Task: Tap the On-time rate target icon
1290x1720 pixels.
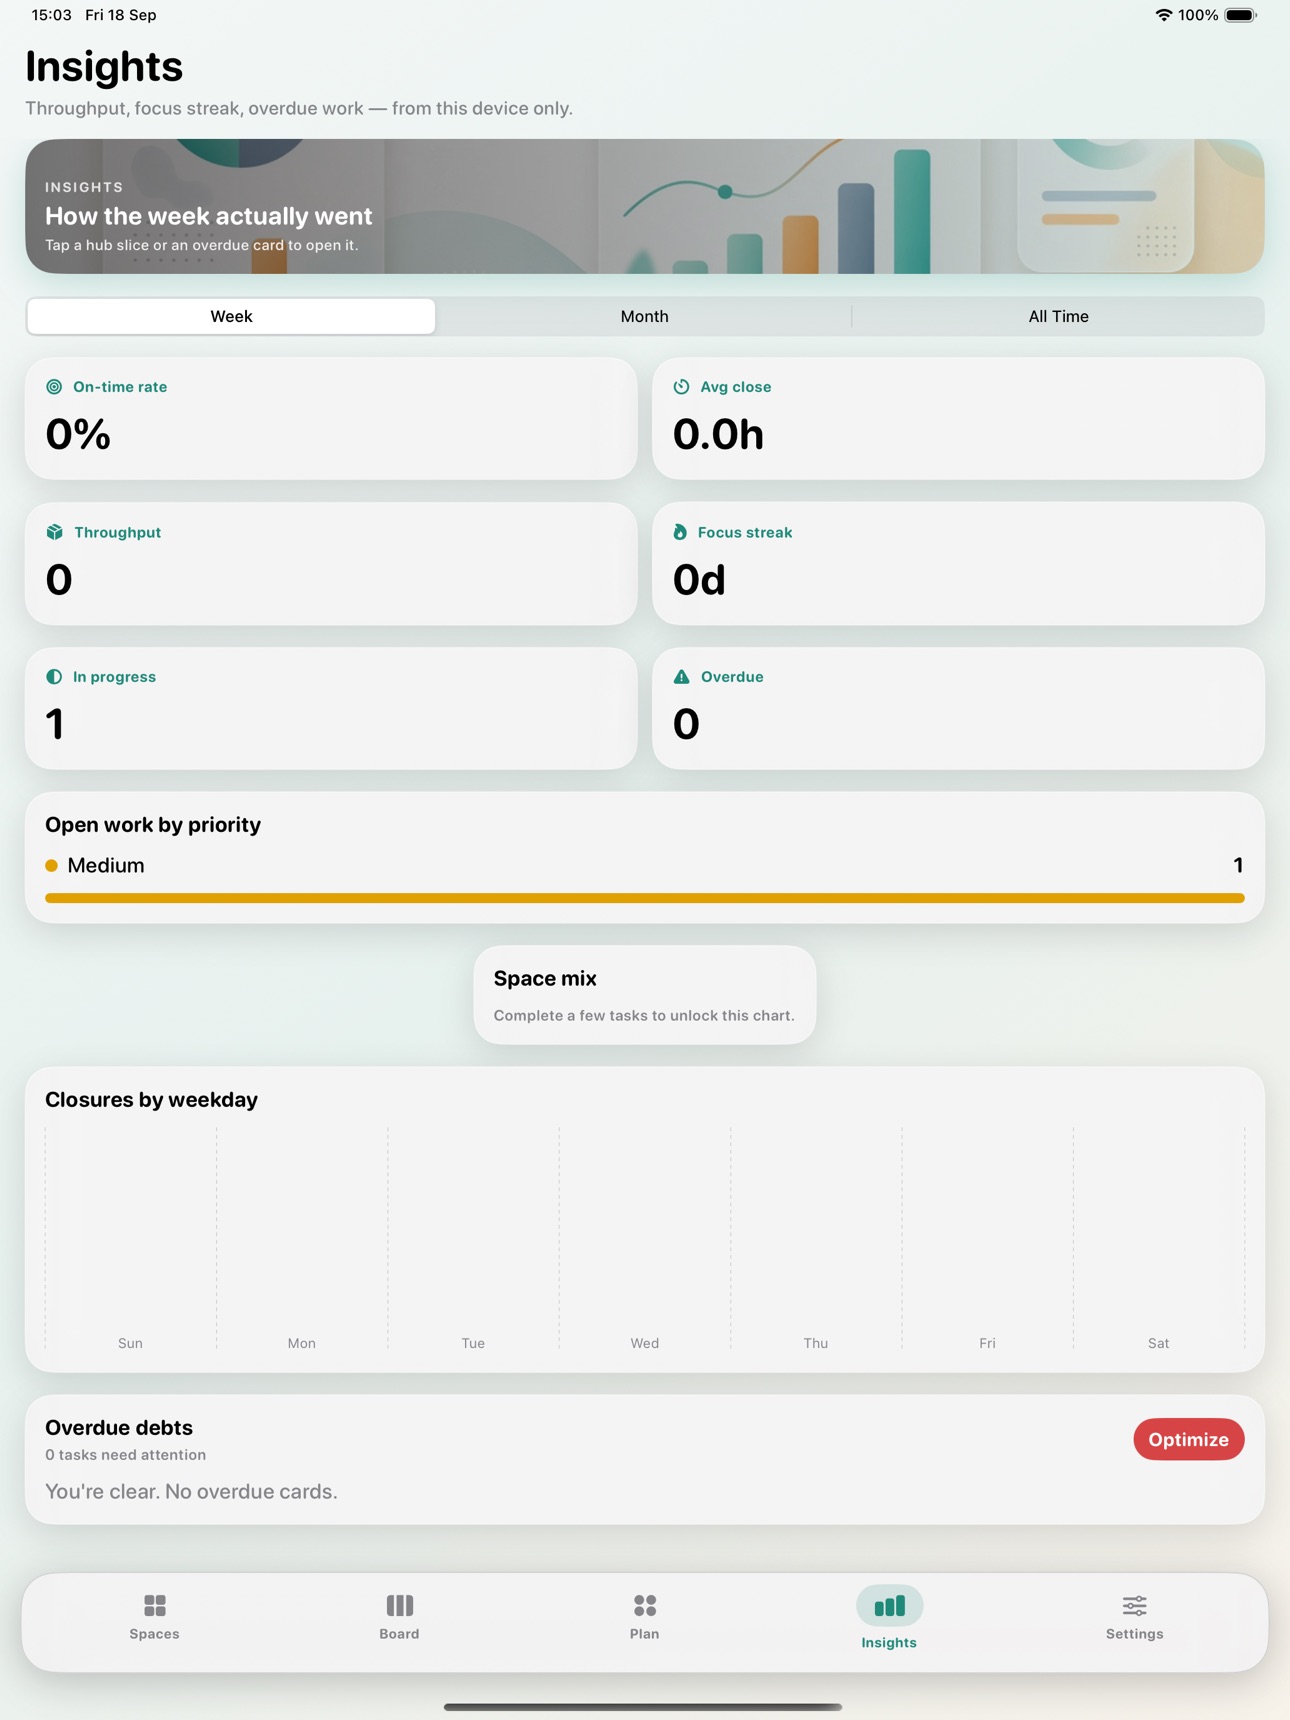Action: [54, 387]
